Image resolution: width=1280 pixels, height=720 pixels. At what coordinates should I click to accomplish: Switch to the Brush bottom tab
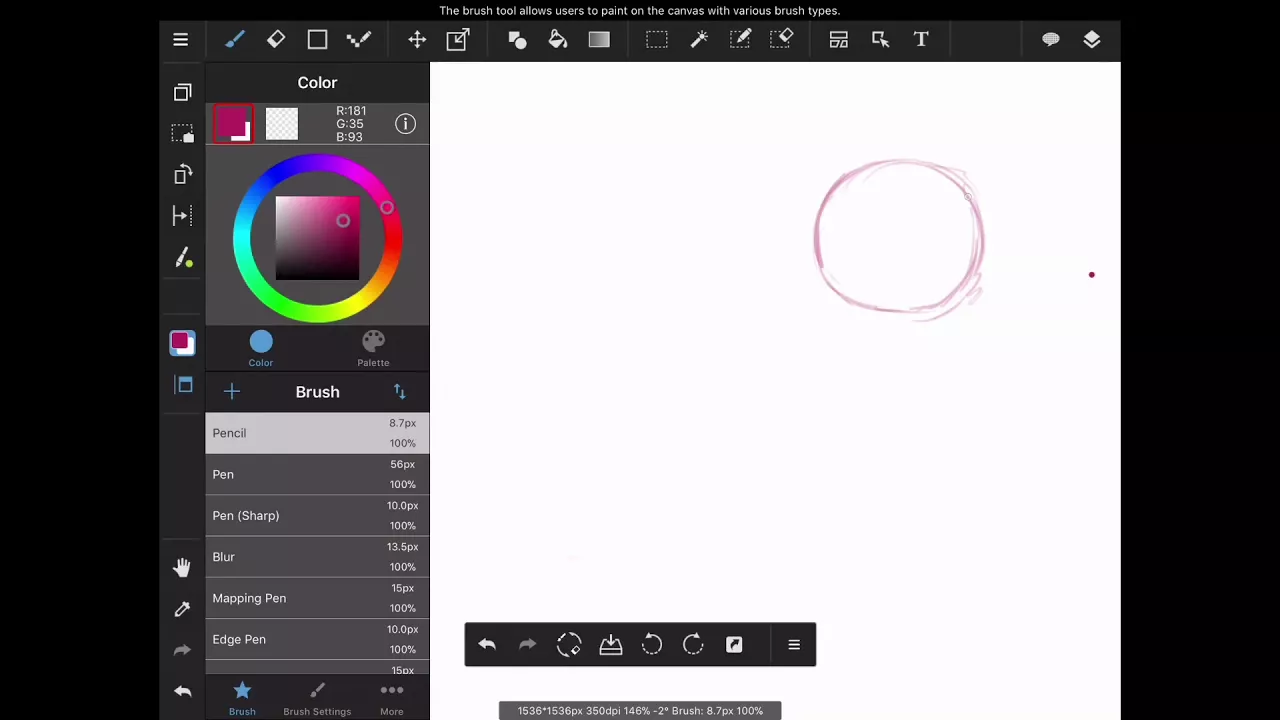(x=242, y=698)
